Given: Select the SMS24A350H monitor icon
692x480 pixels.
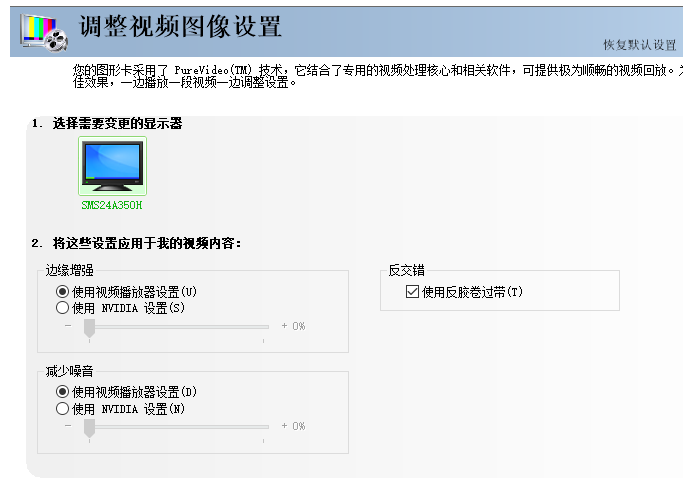Looking at the screenshot, I should point(112,165).
